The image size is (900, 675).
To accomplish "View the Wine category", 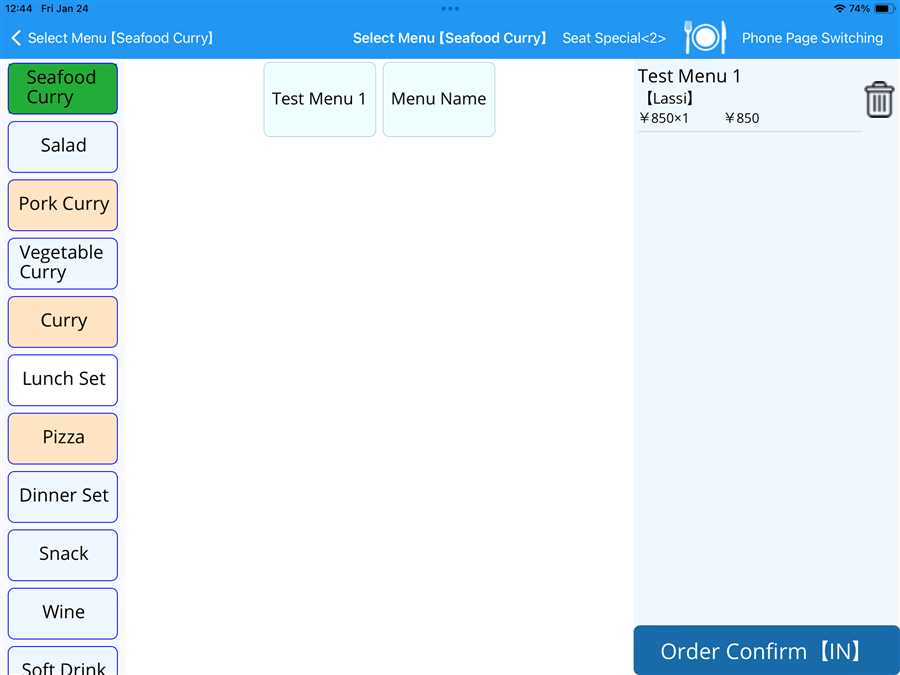I will 63,612.
